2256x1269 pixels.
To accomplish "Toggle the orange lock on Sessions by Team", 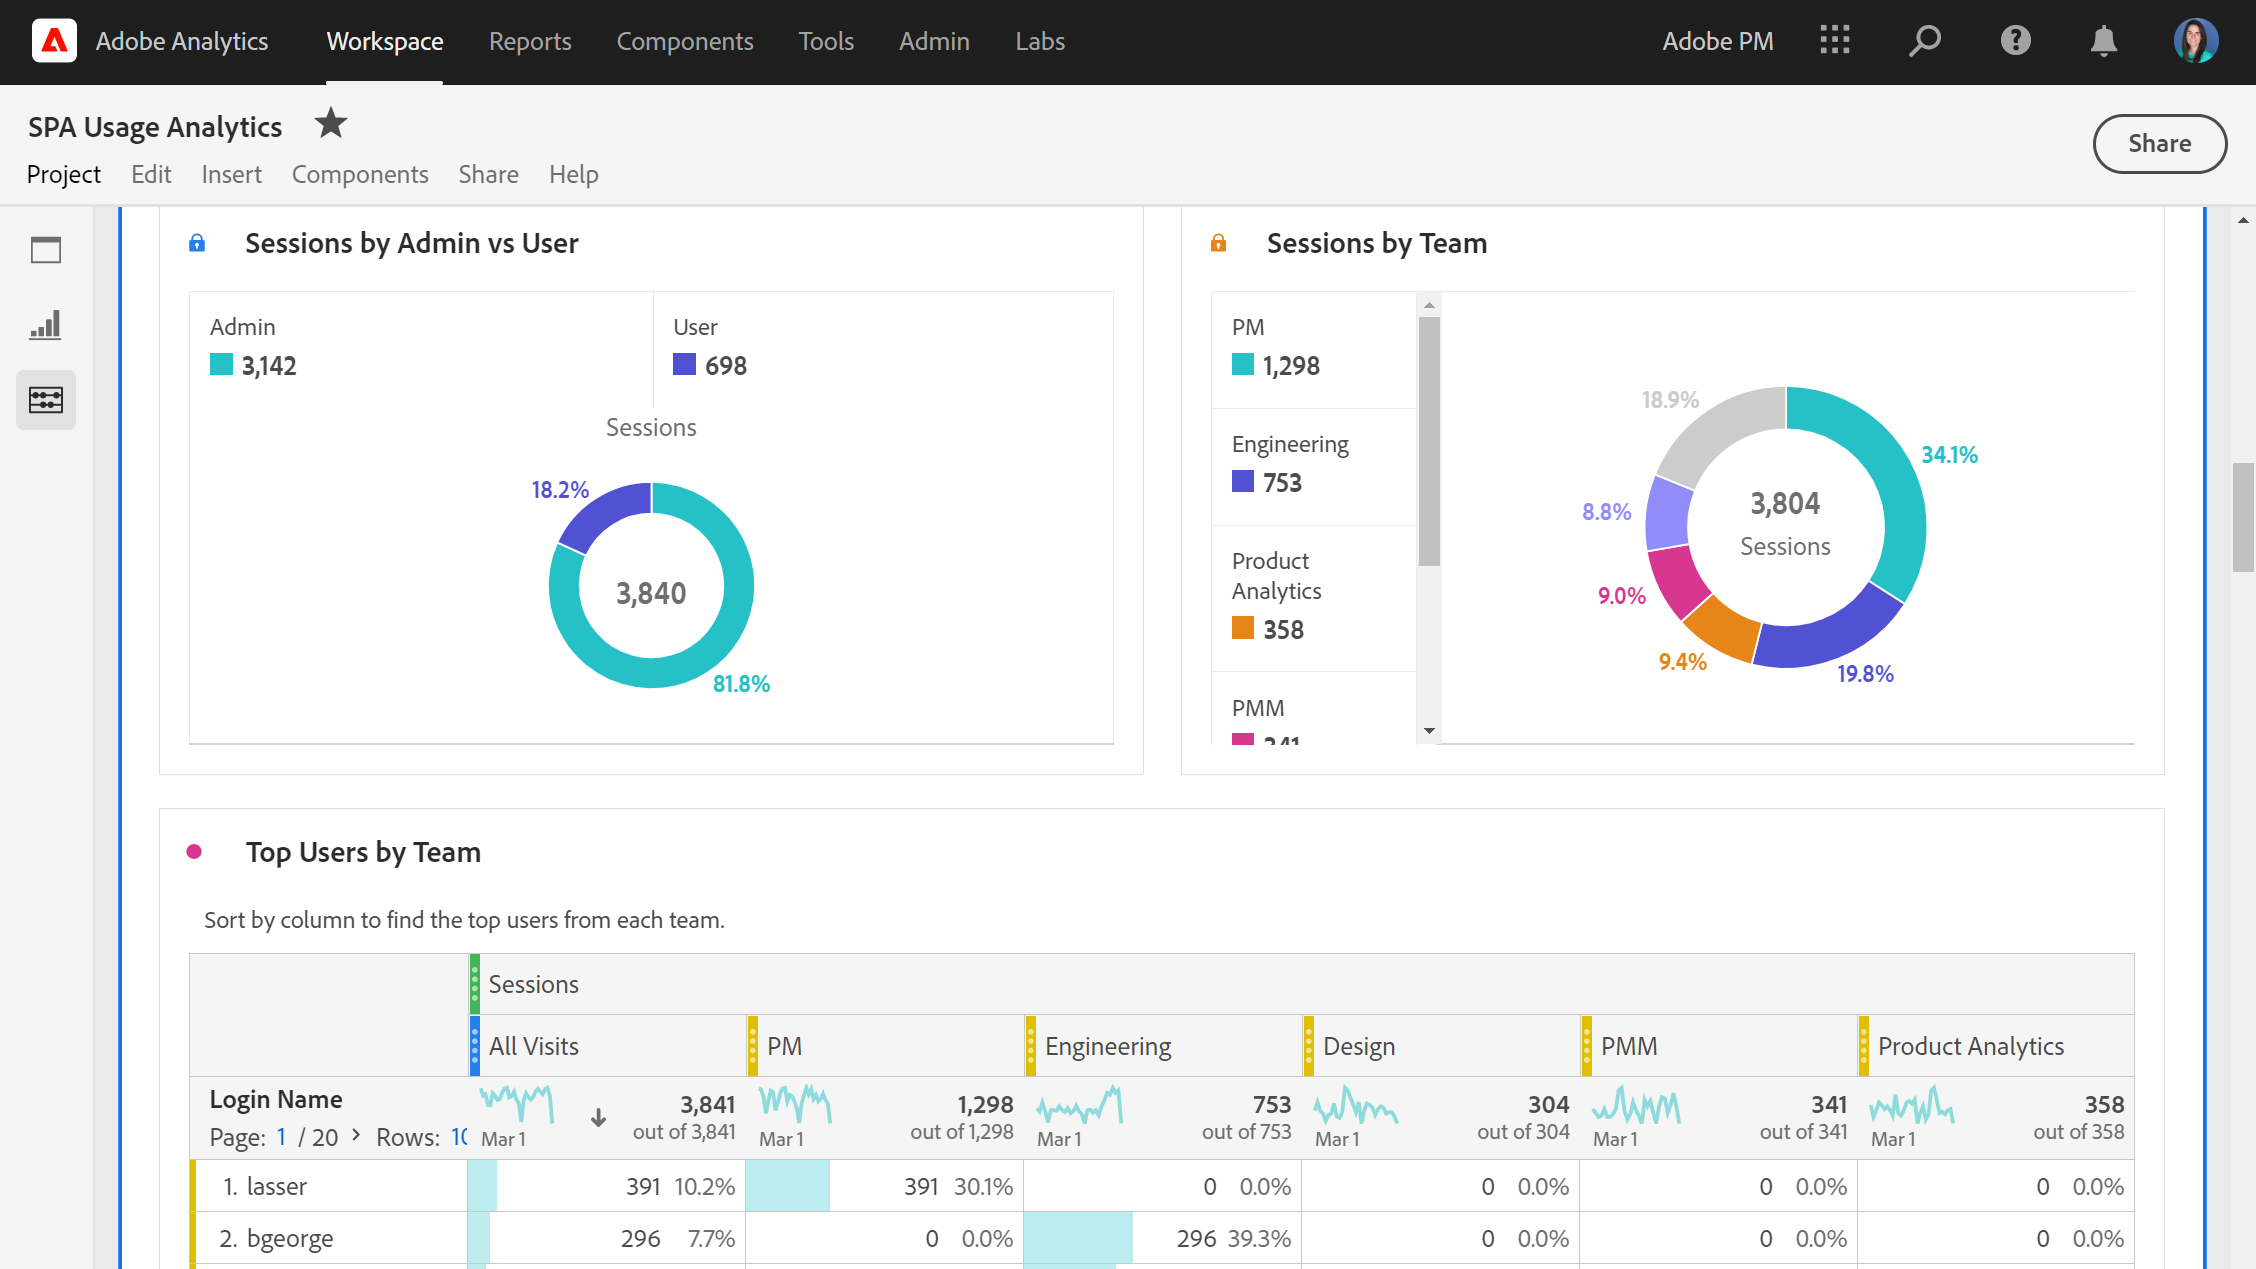I will click(x=1218, y=243).
